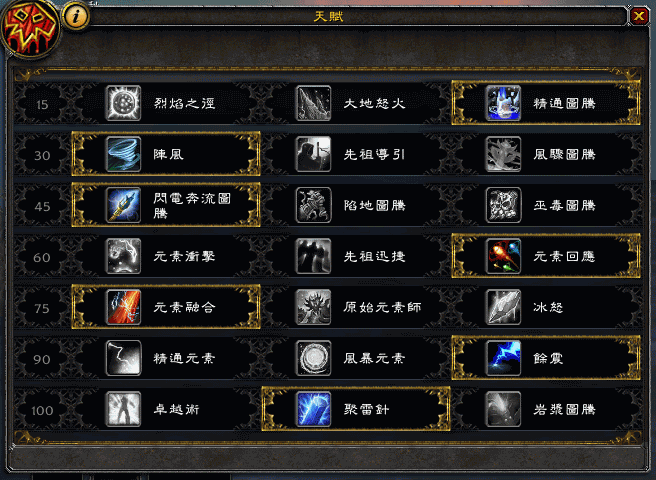Pick the 巫毒圖騰 talent icon
This screenshot has height=480, width=656.
click(x=503, y=205)
